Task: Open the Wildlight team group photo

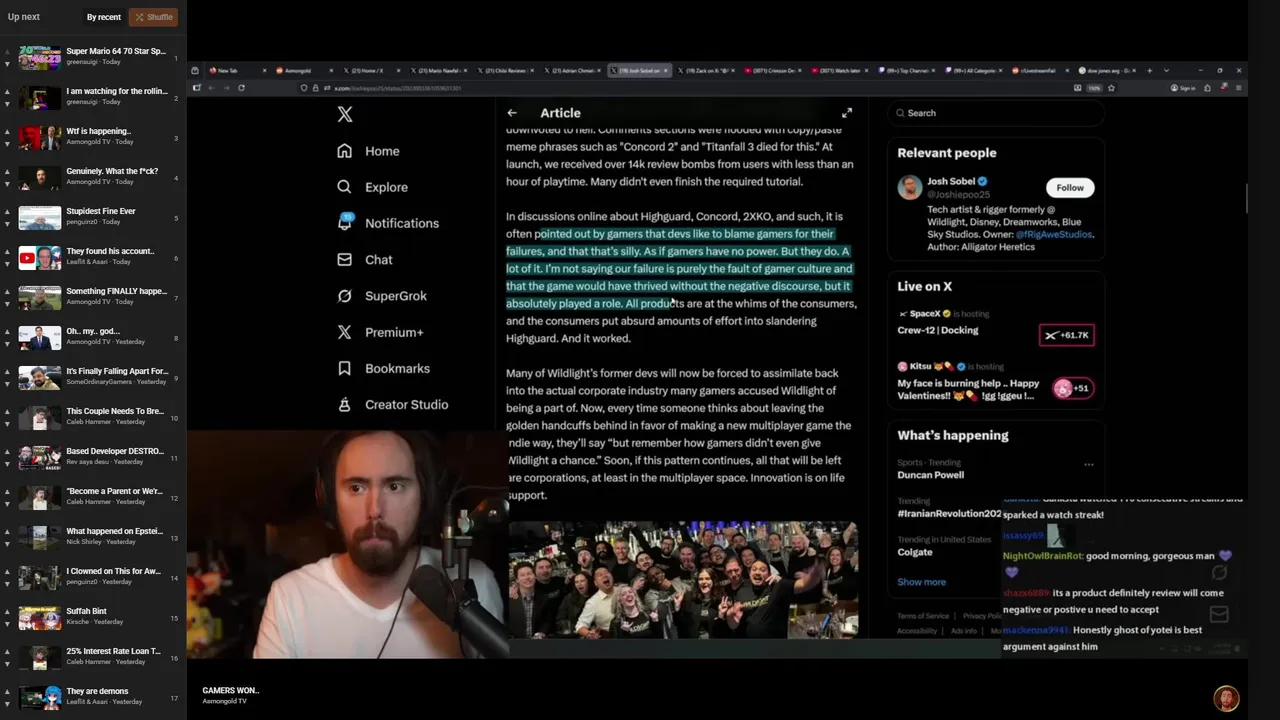Action: 683,580
